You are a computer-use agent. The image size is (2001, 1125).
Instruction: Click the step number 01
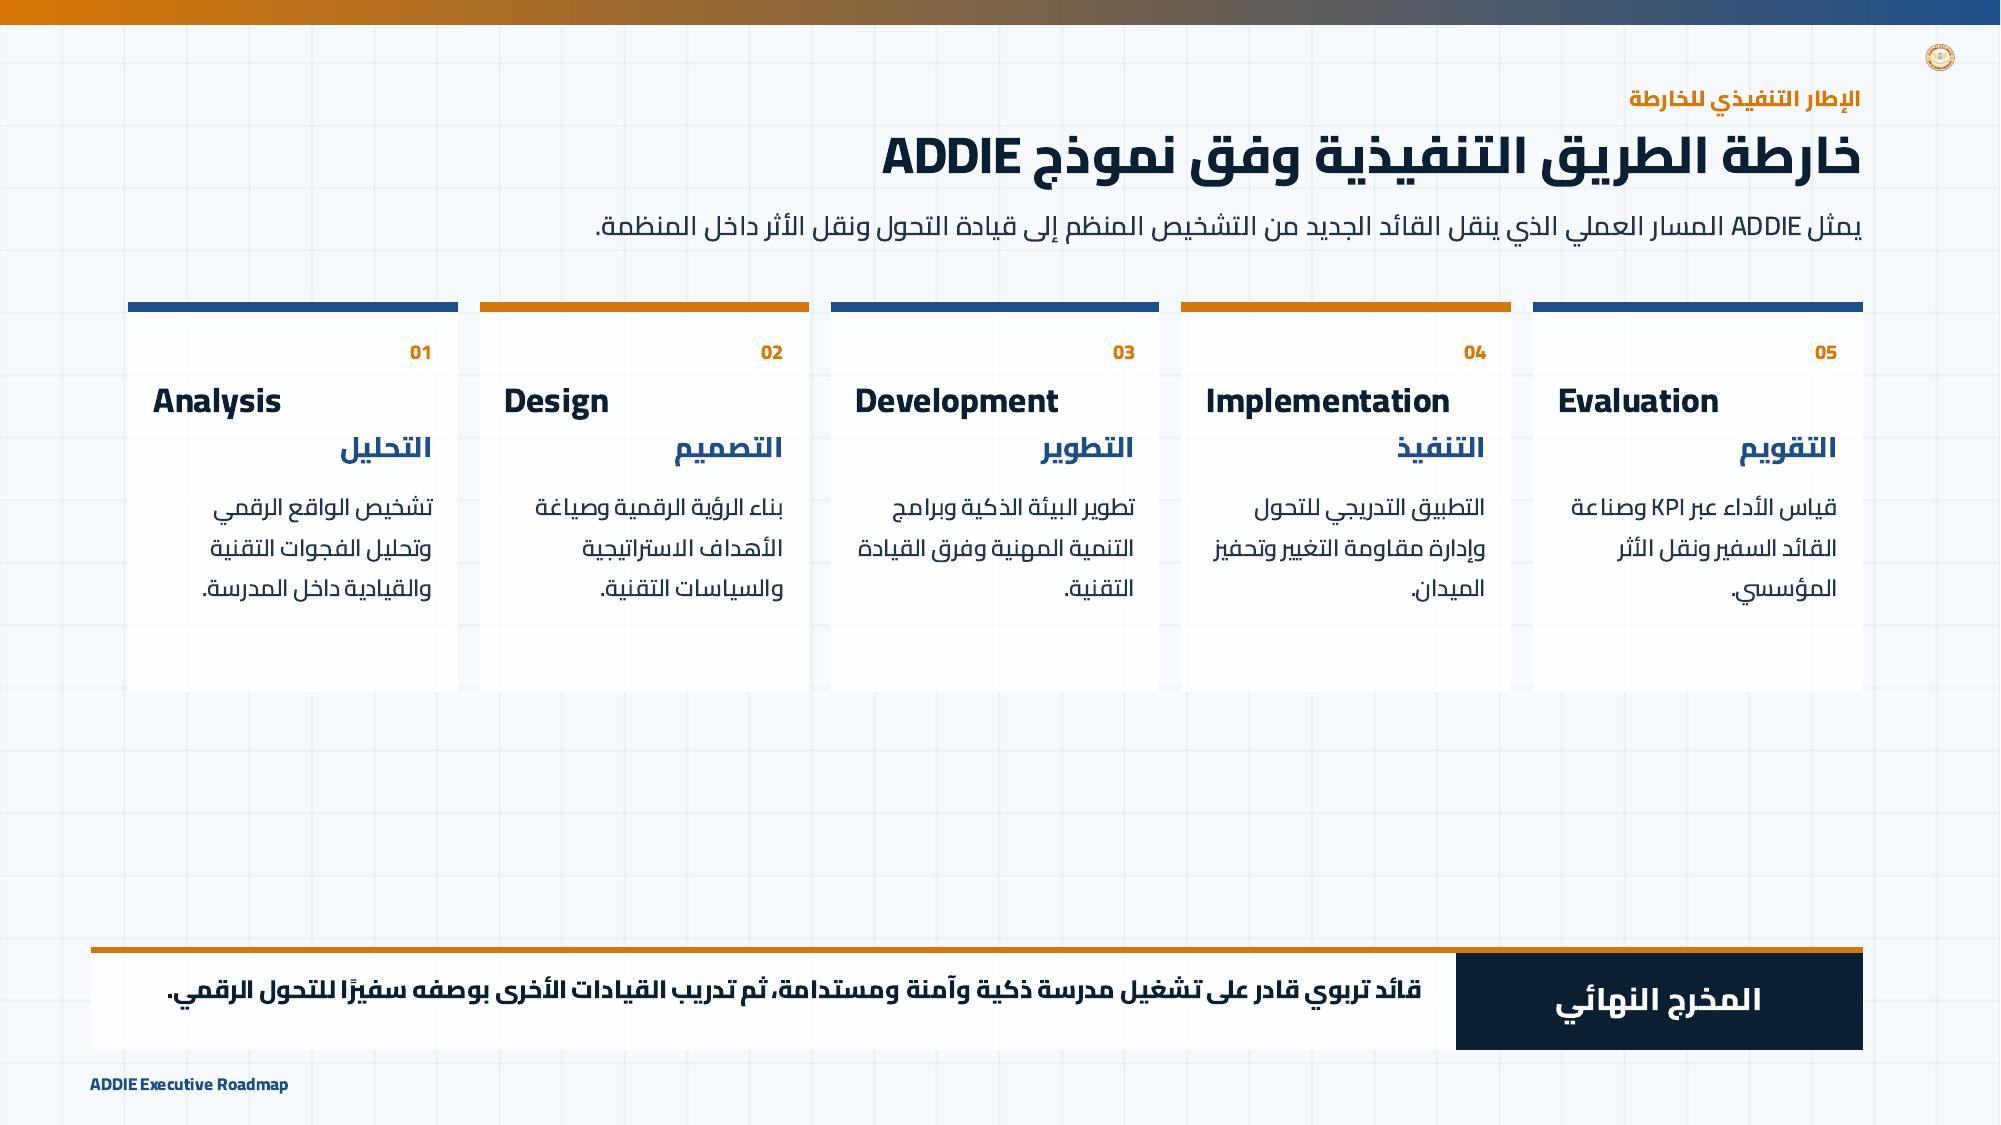pyautogui.click(x=420, y=353)
